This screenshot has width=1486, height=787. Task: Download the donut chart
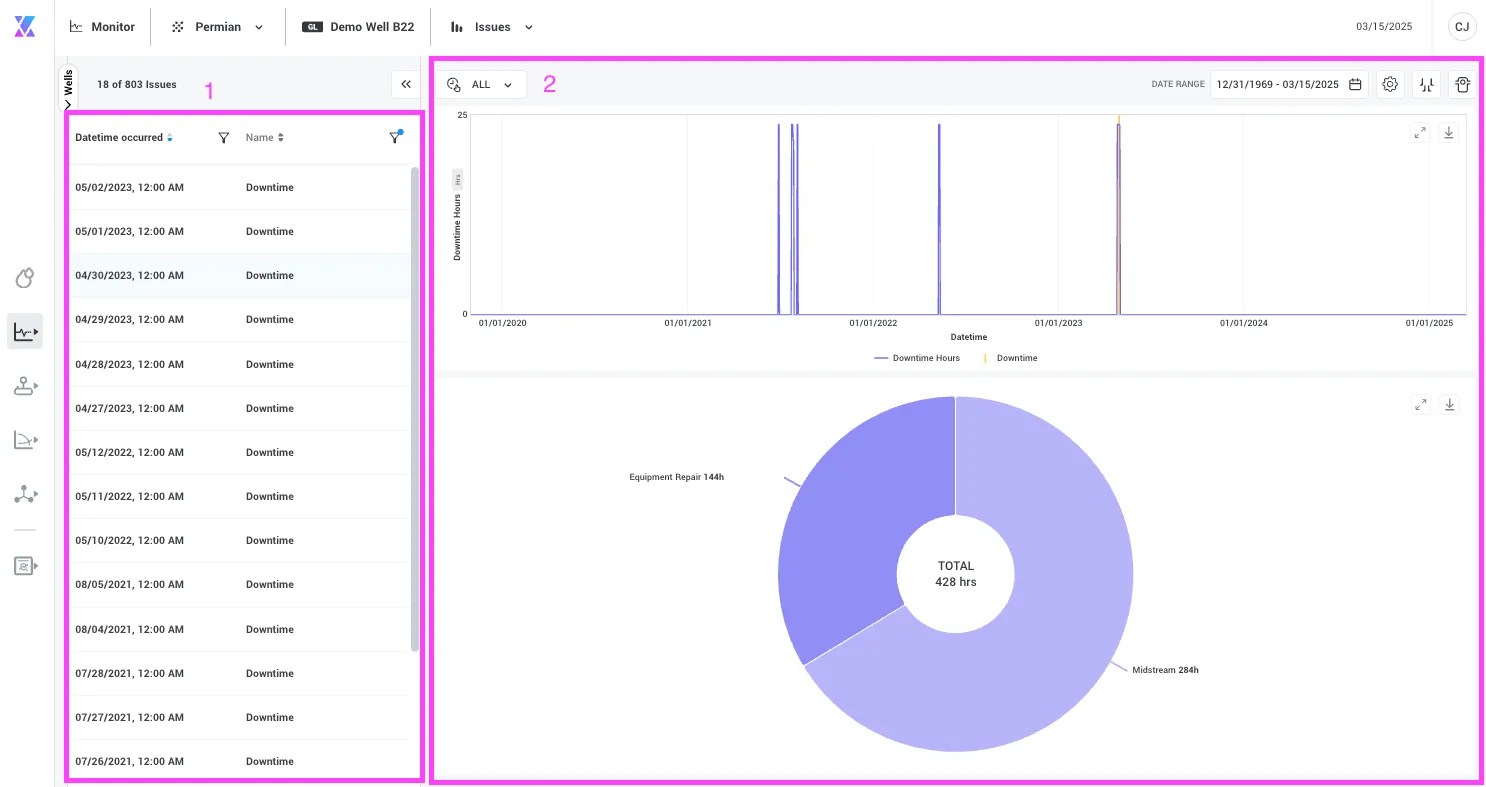[x=1449, y=404]
